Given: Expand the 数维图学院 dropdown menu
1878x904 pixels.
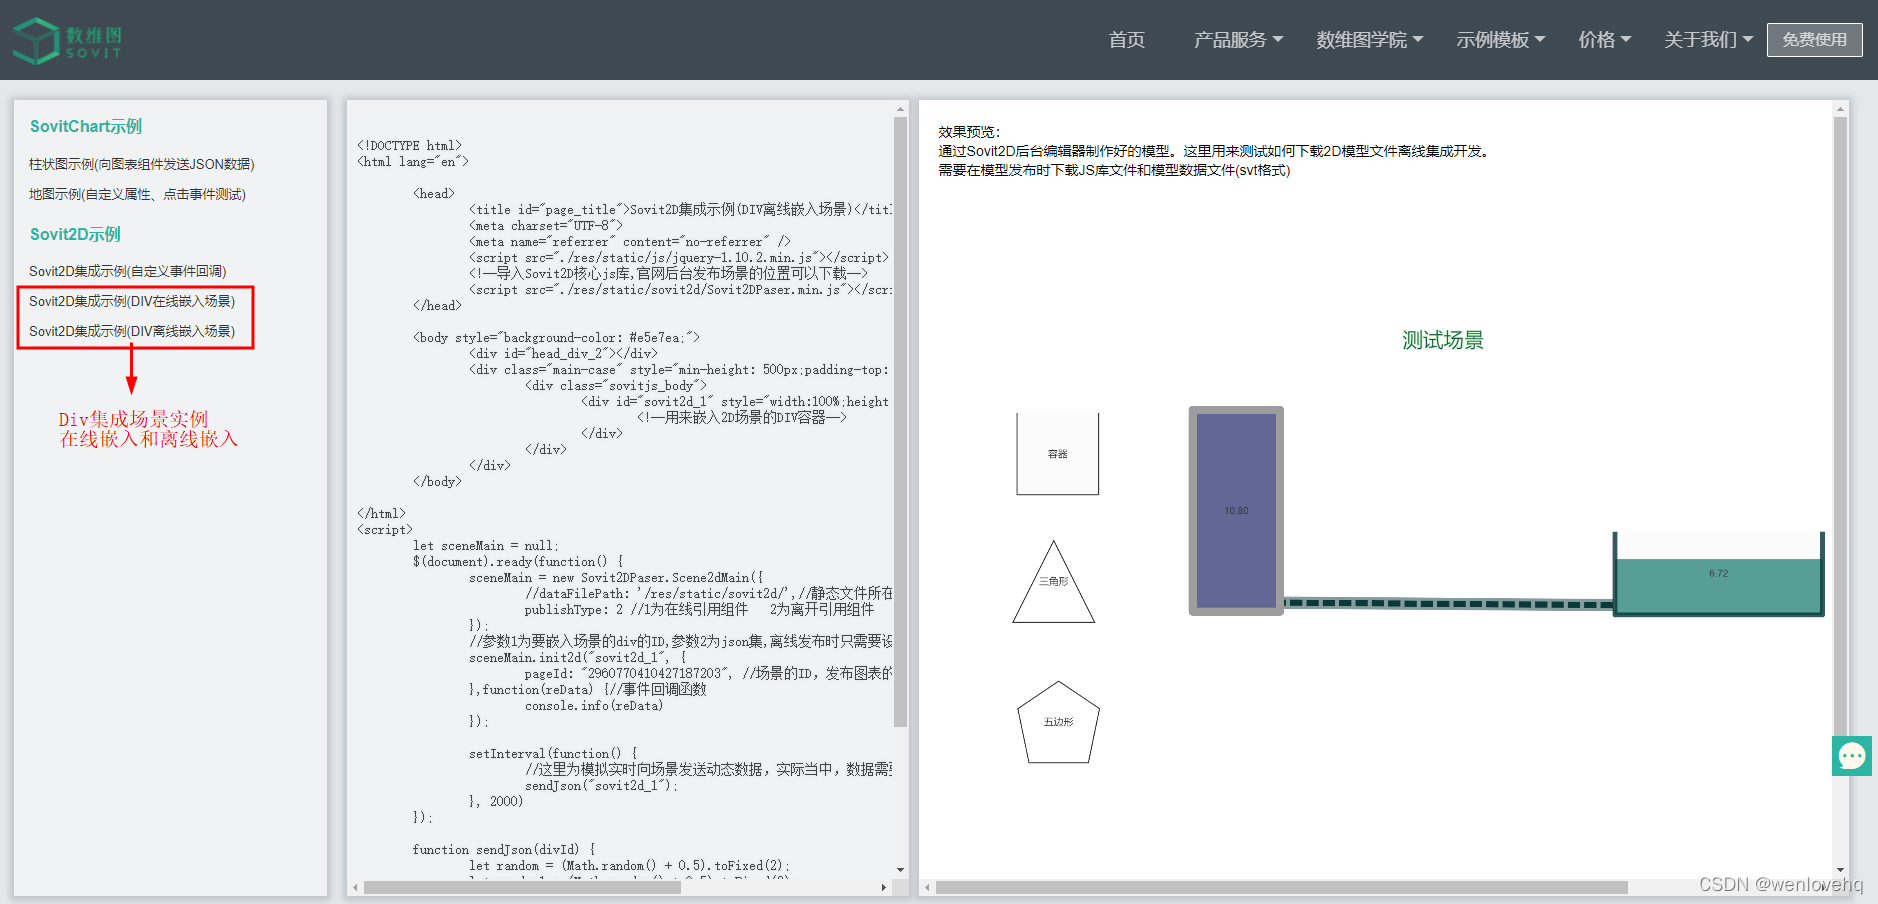Looking at the screenshot, I should pyautogui.click(x=1369, y=40).
